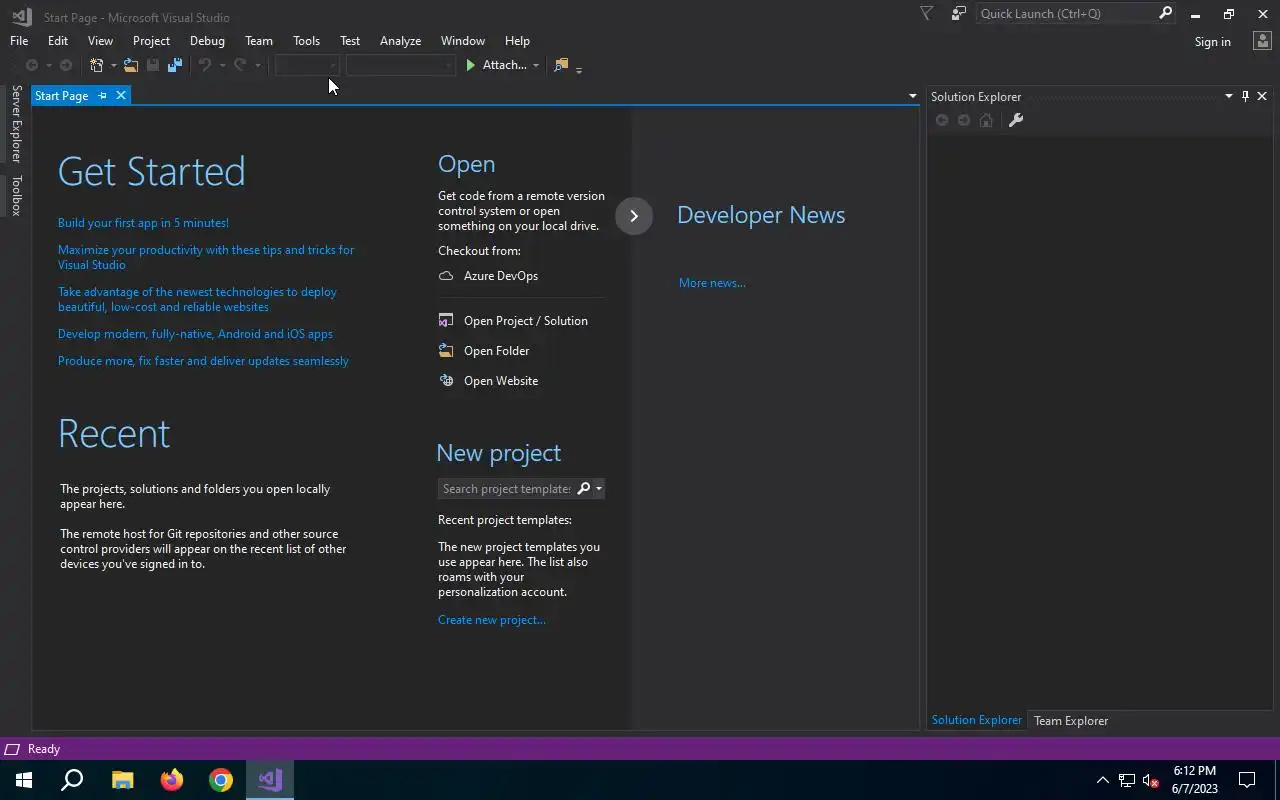This screenshot has height=800, width=1280.
Task: Open the Analyze menu
Action: (400, 41)
